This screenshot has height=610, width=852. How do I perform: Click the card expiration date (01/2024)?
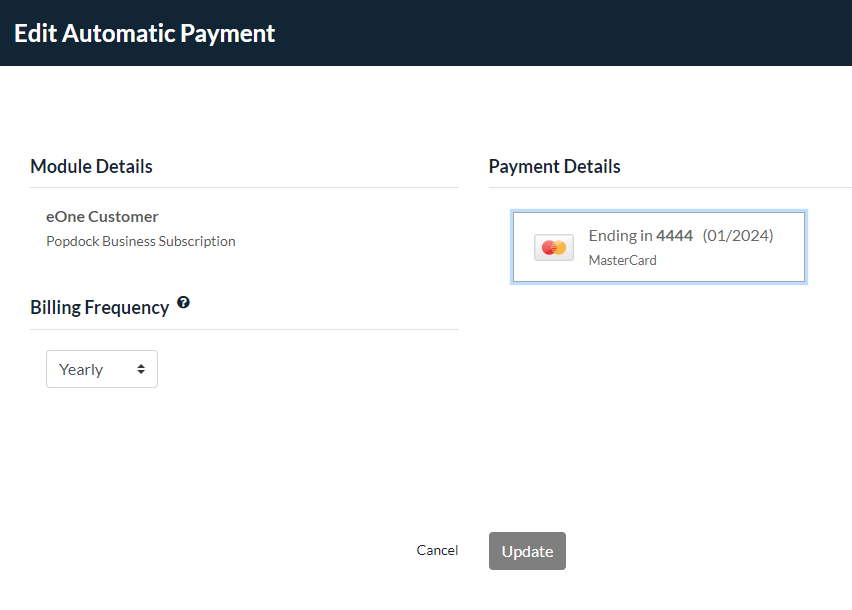click(x=738, y=236)
